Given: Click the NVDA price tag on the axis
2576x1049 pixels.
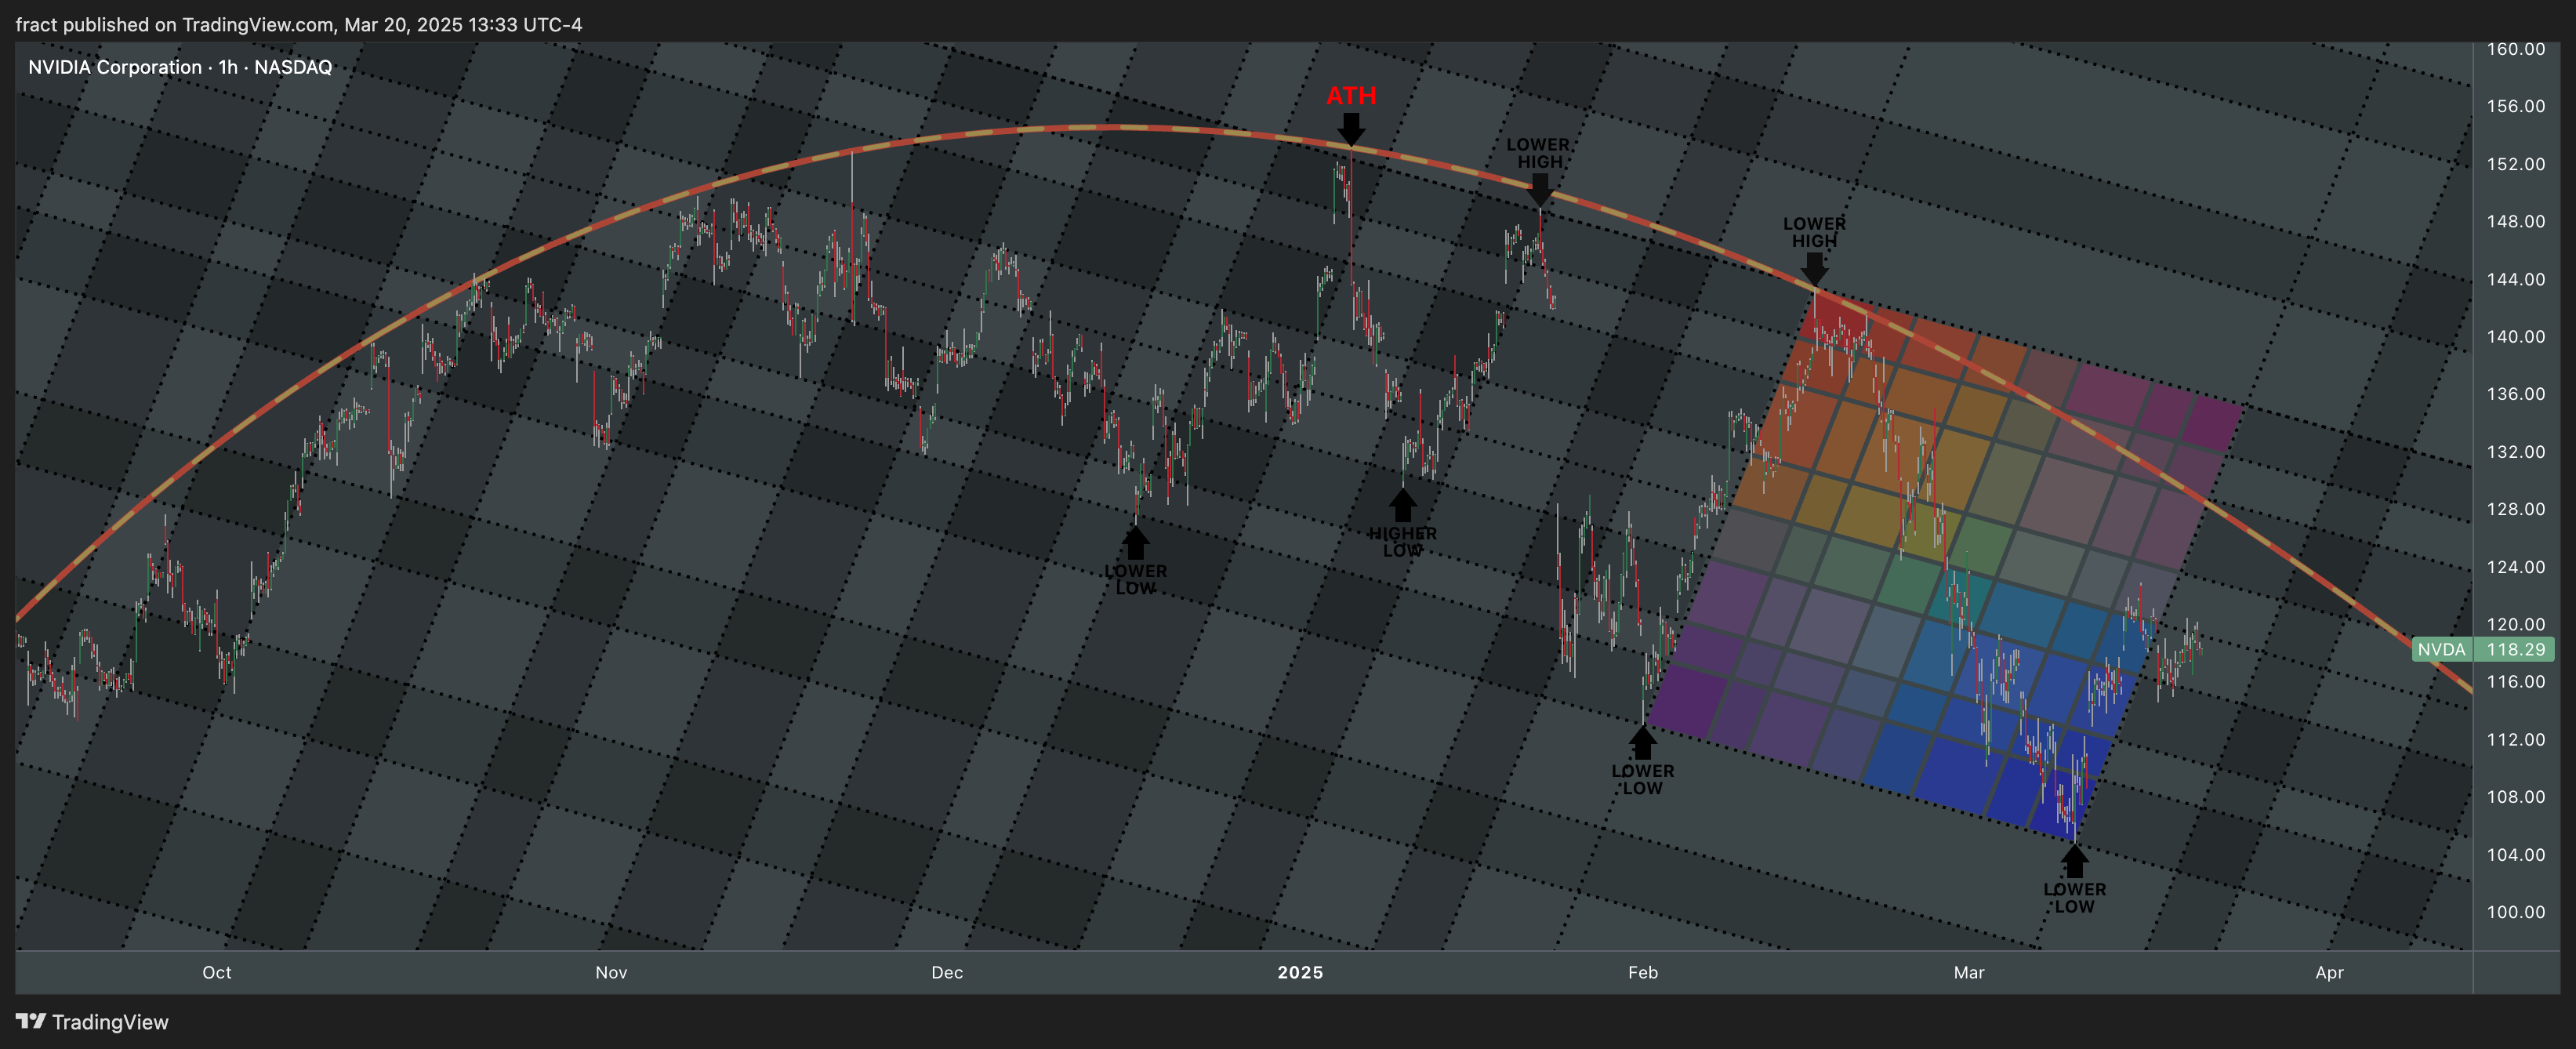Looking at the screenshot, I should coord(2441,650).
